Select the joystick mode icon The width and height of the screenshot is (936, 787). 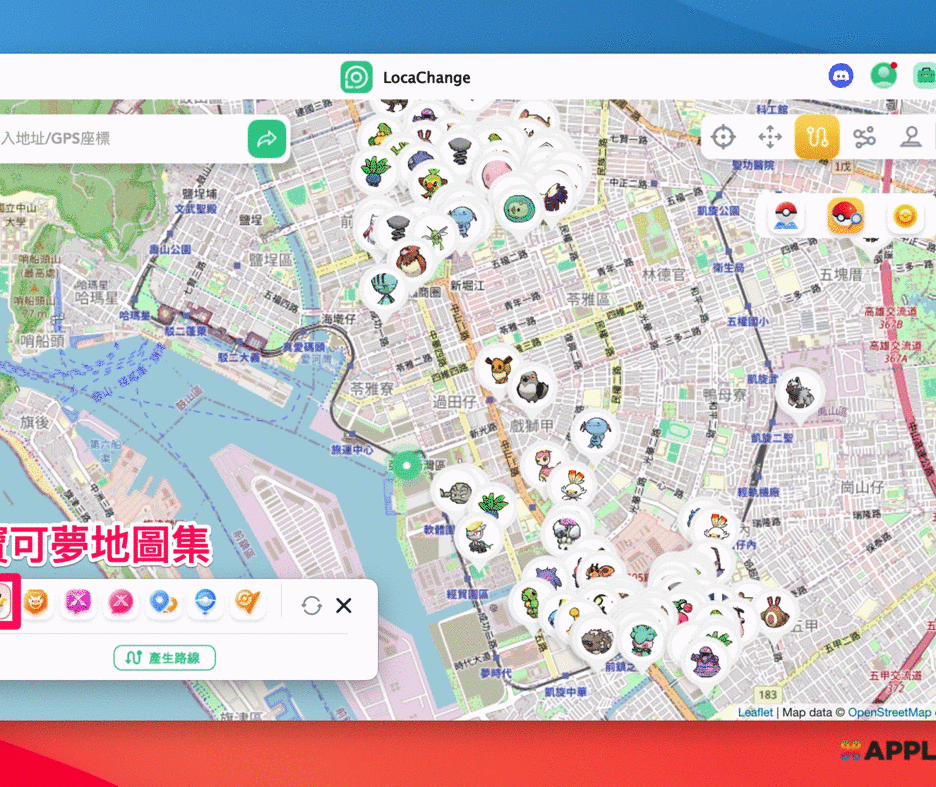click(910, 138)
